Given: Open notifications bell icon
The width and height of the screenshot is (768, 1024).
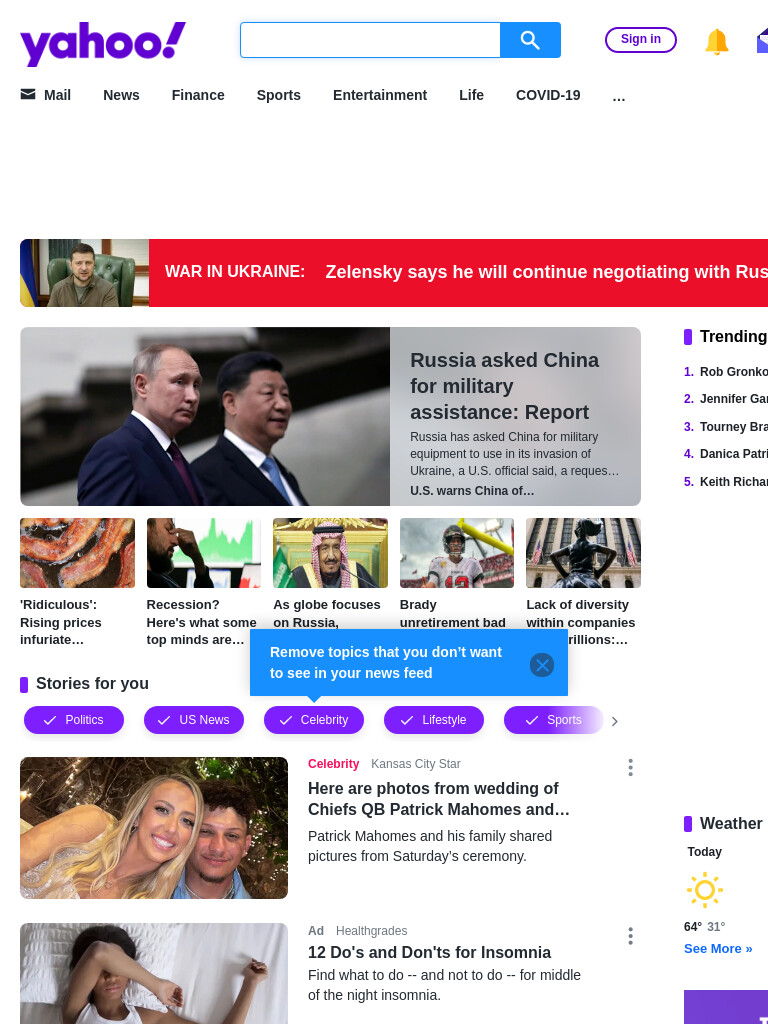Looking at the screenshot, I should click(x=716, y=42).
